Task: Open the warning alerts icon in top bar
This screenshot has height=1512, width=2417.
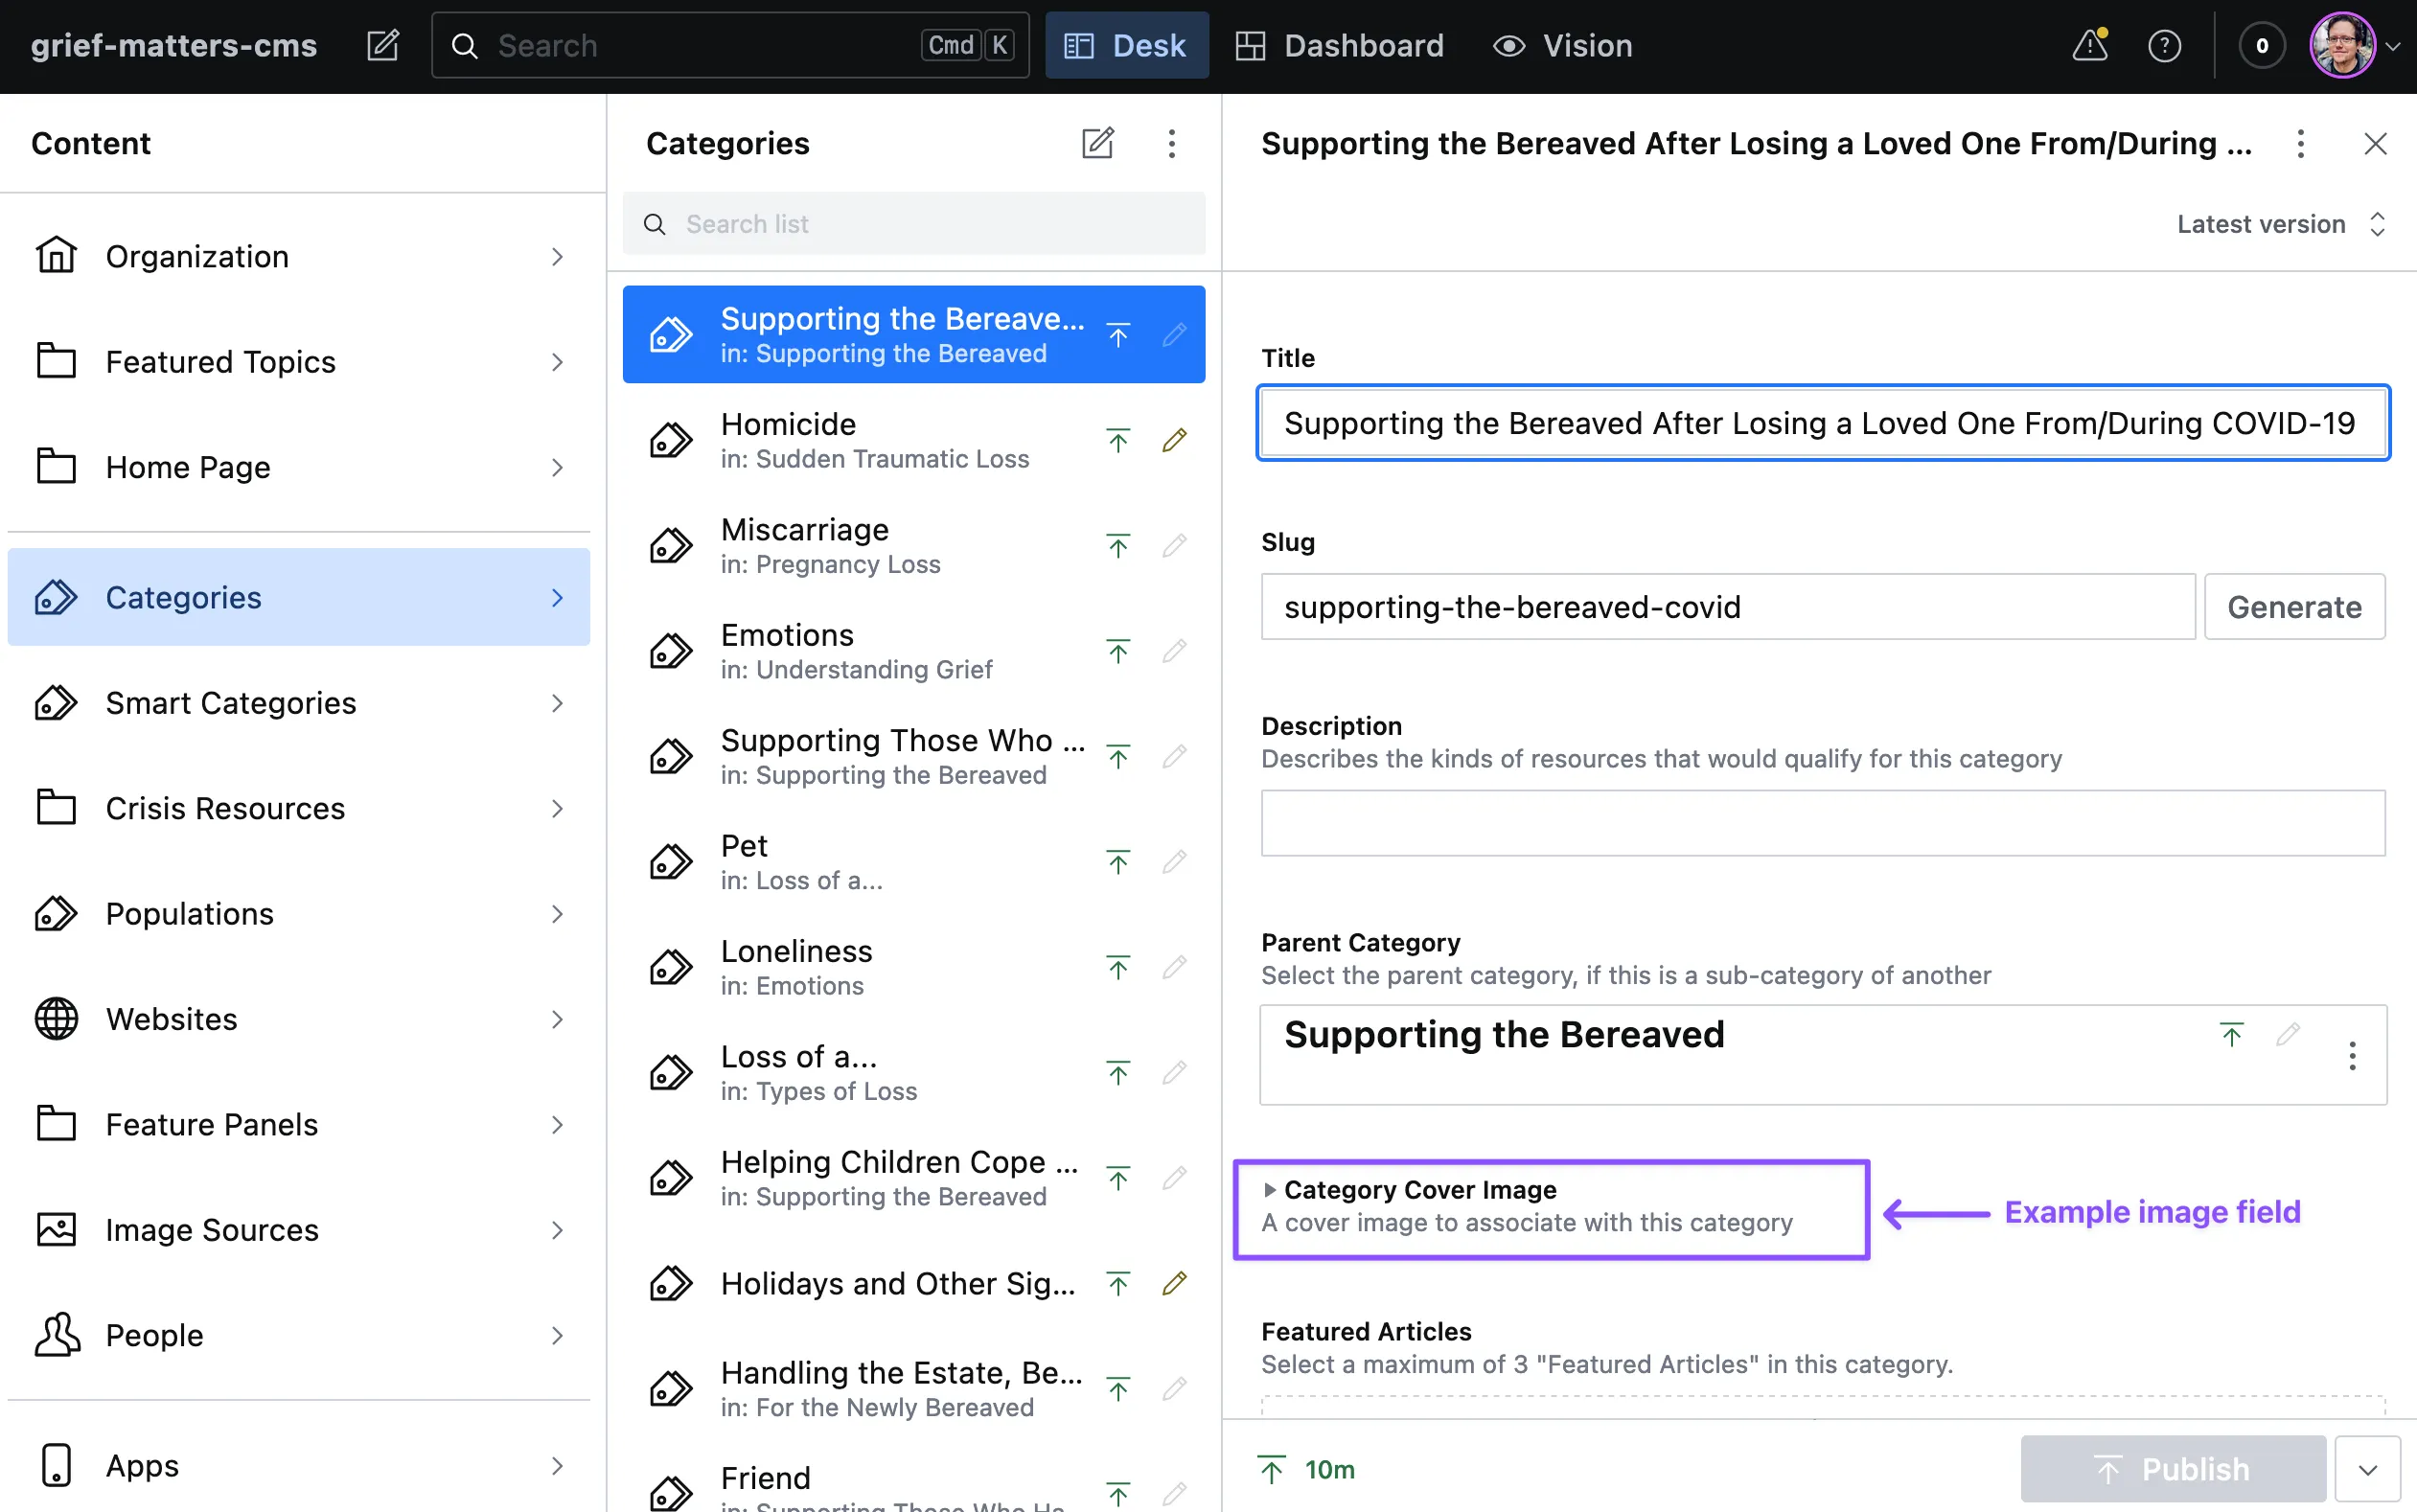Action: pyautogui.click(x=2090, y=46)
